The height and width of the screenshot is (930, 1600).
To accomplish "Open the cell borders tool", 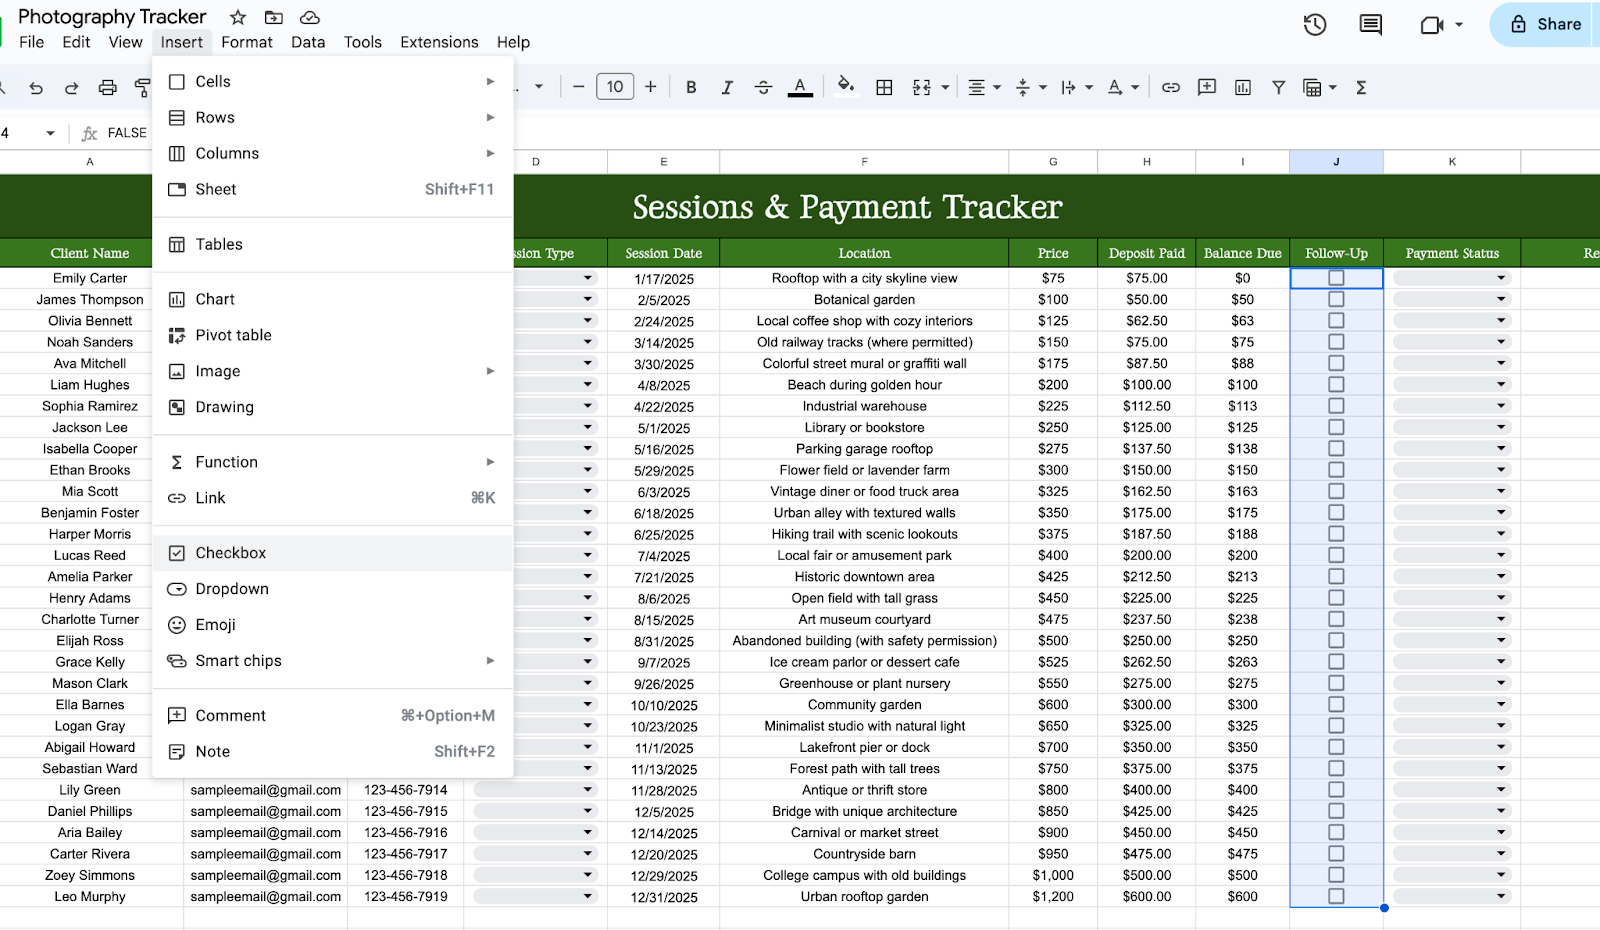I will pos(884,88).
